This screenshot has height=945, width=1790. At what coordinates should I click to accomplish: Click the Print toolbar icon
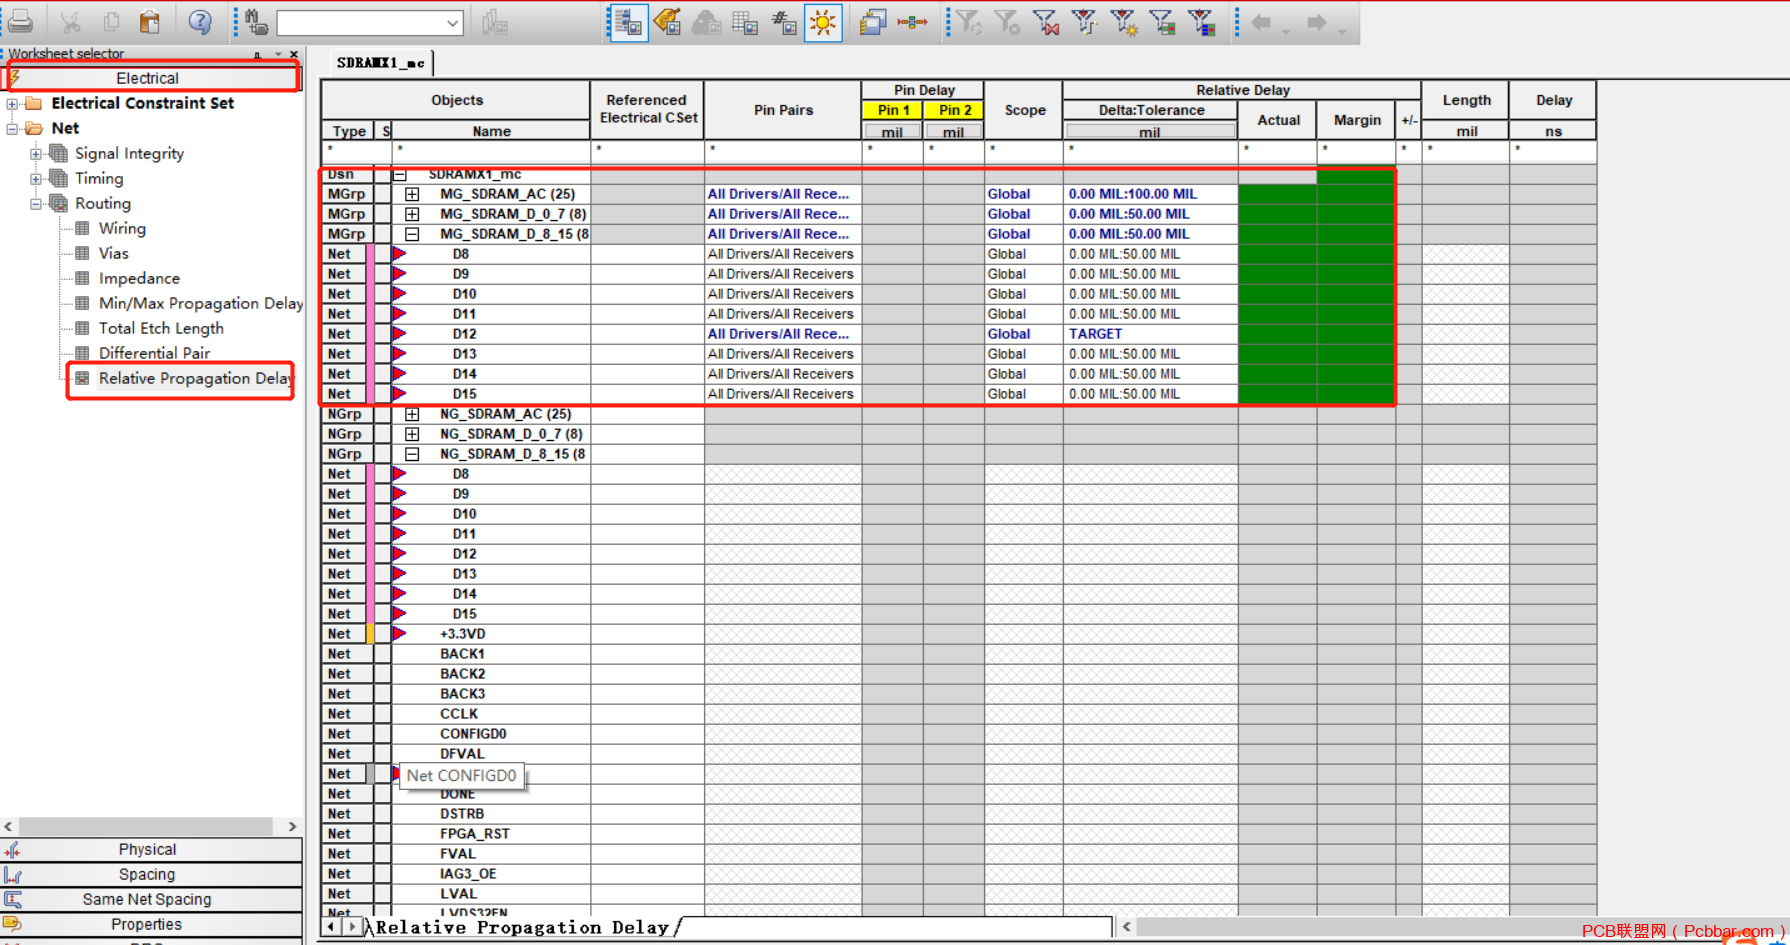(20, 22)
